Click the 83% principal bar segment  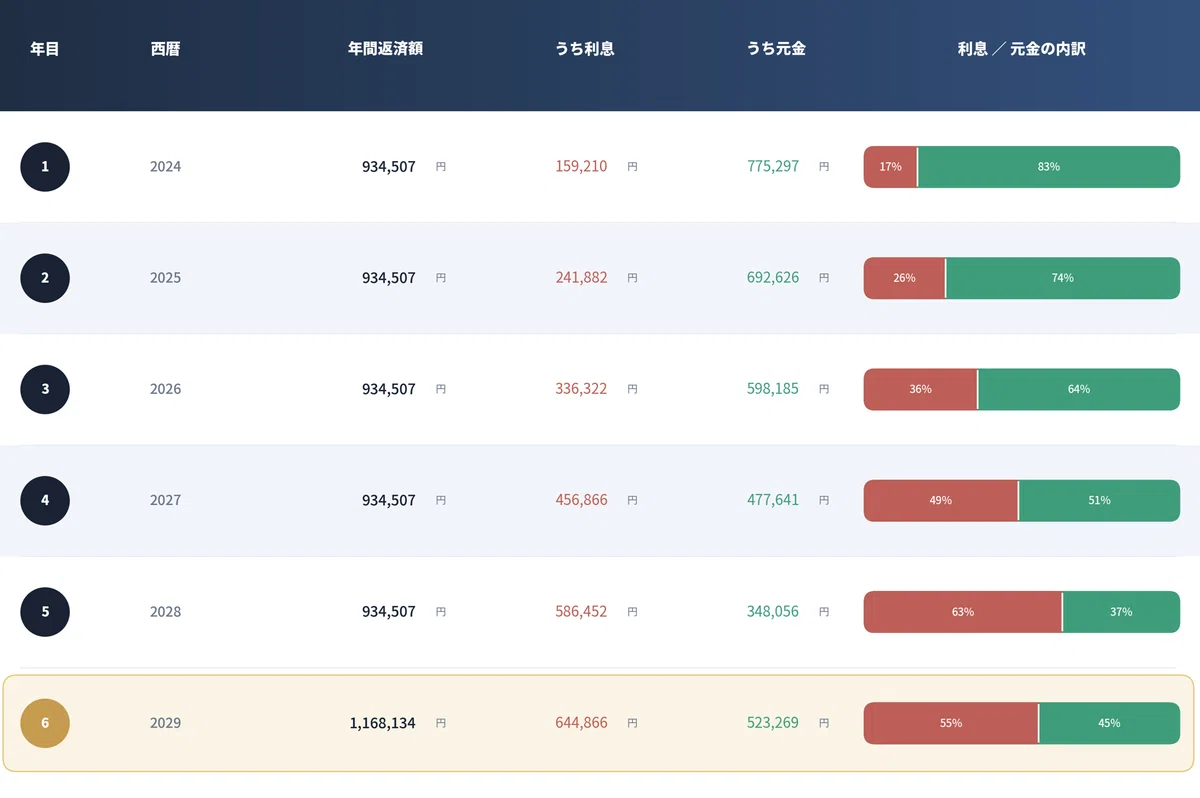tap(1049, 167)
